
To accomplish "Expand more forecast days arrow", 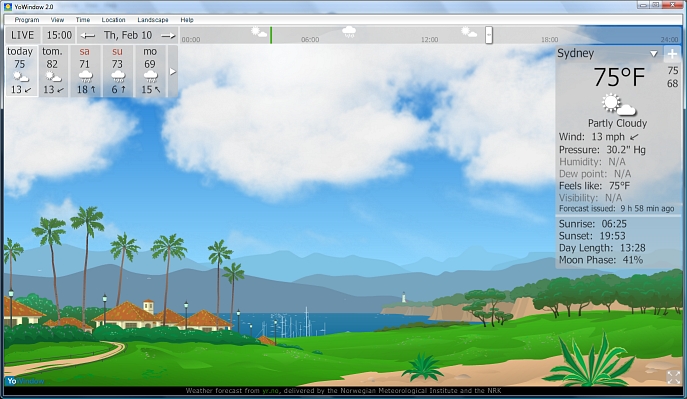I will pyautogui.click(x=173, y=71).
